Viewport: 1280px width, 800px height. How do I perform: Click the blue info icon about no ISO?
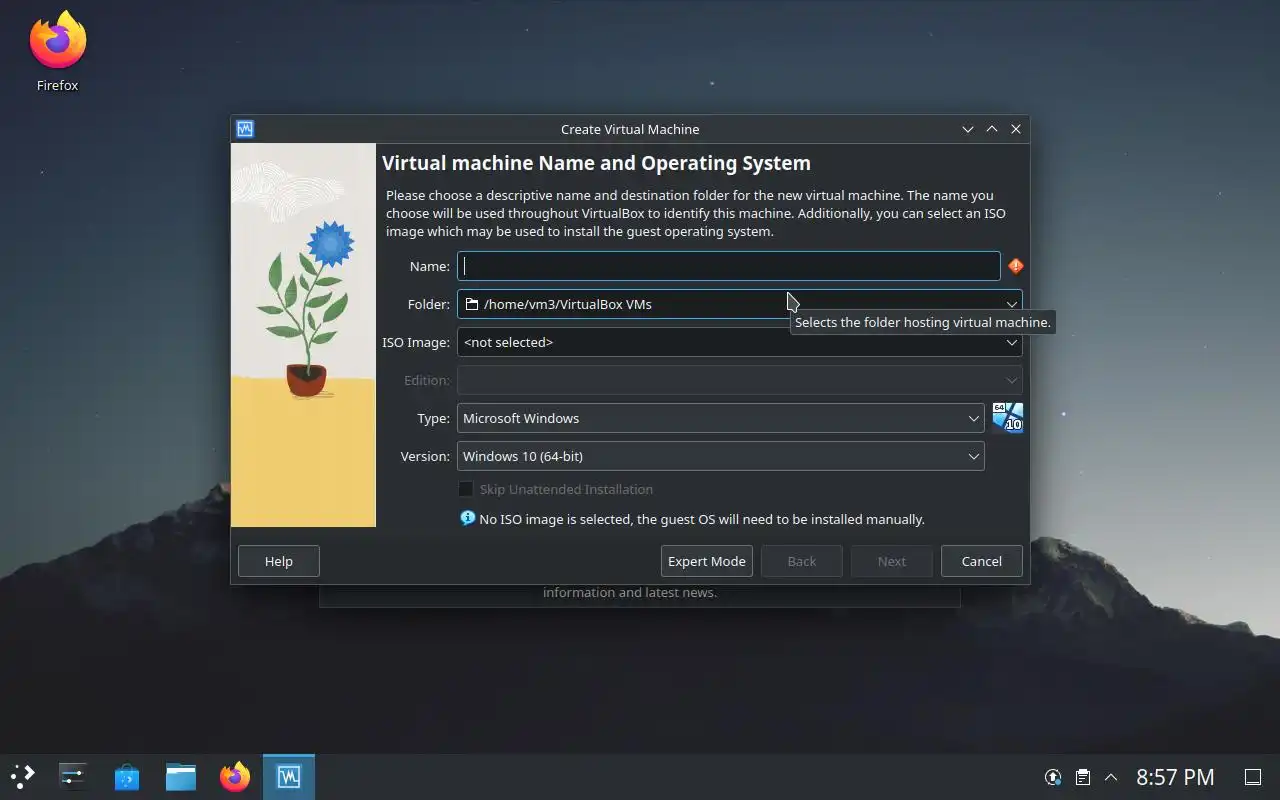(467, 518)
